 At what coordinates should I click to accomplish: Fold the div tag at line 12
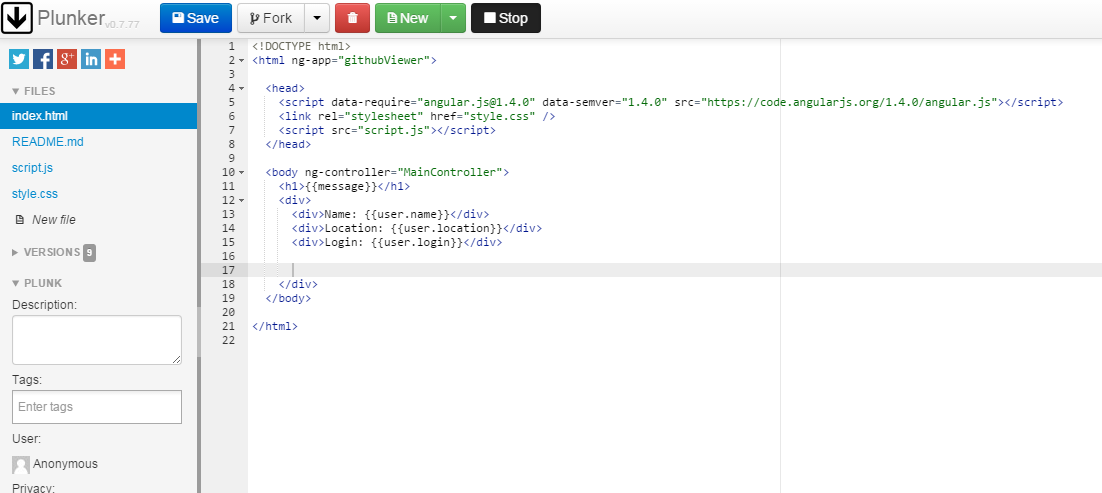click(x=241, y=200)
